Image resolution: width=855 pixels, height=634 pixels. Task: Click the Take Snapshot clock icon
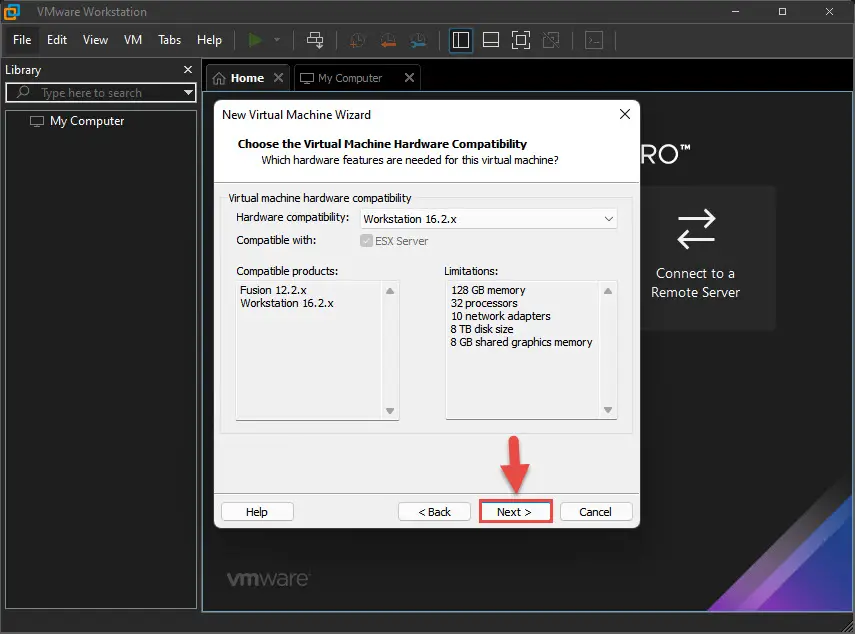pyautogui.click(x=357, y=40)
